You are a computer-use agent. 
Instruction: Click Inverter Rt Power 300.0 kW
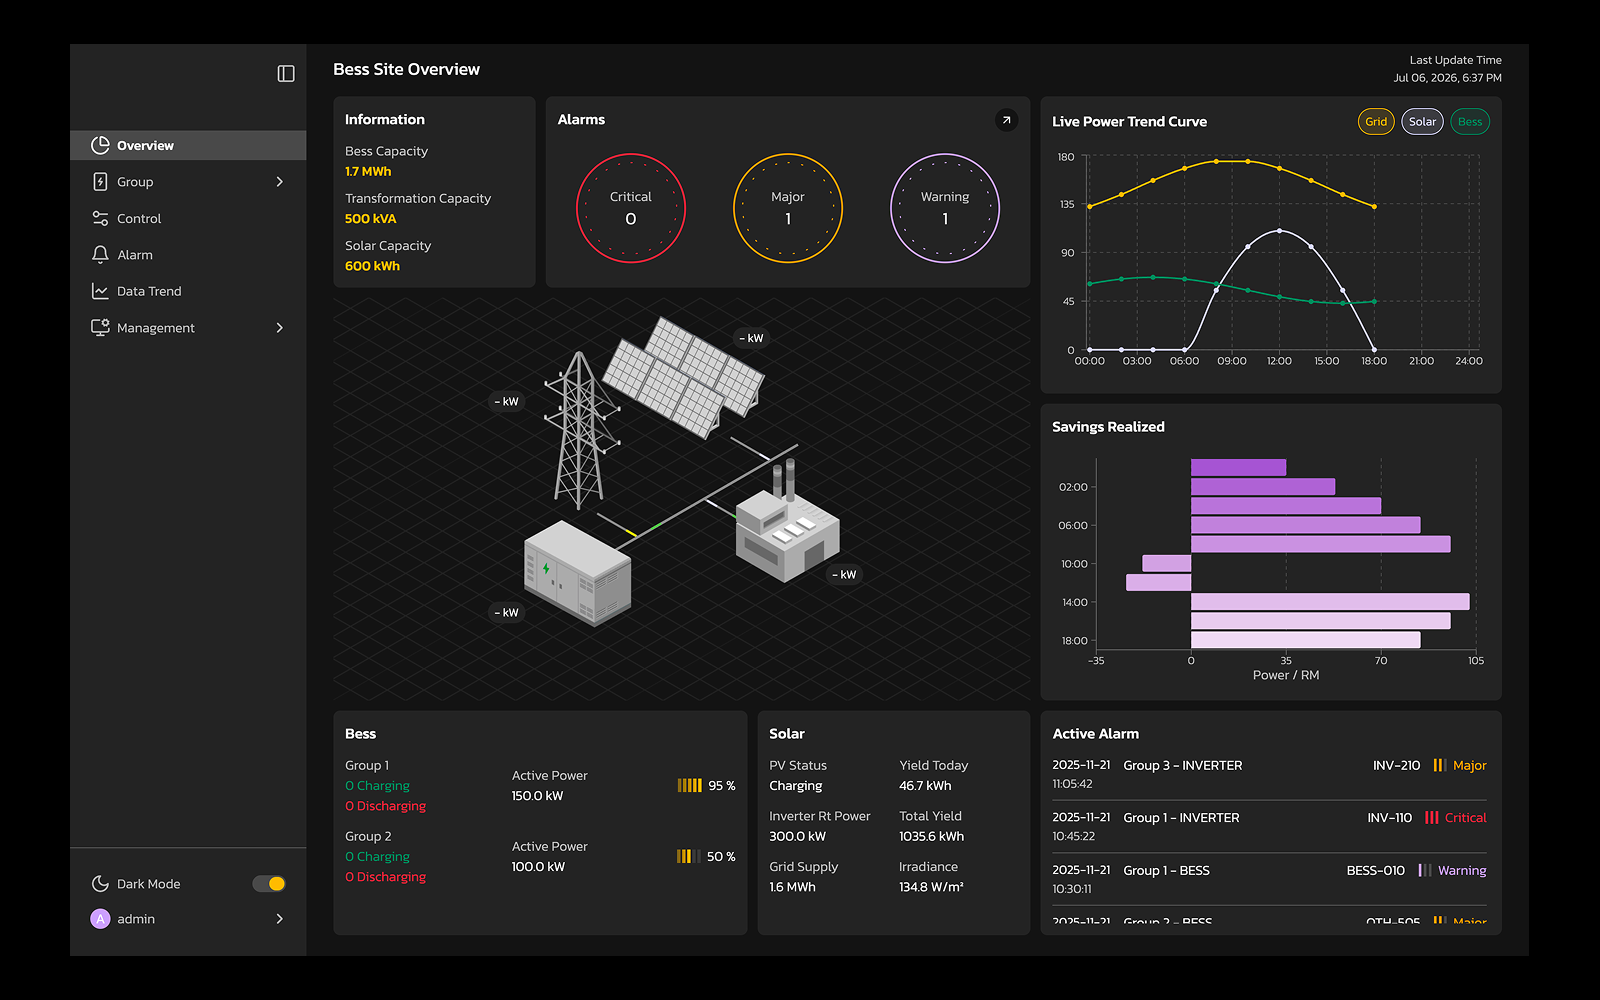point(797,837)
